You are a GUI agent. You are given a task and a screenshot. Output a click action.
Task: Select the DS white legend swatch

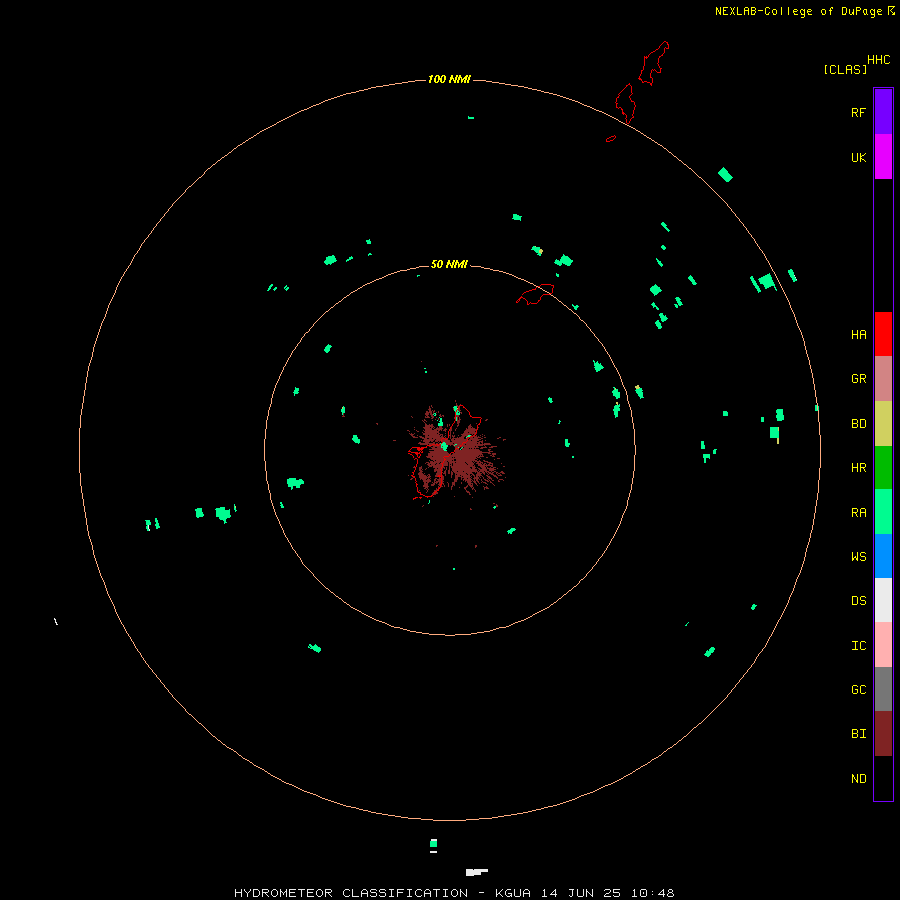click(883, 600)
